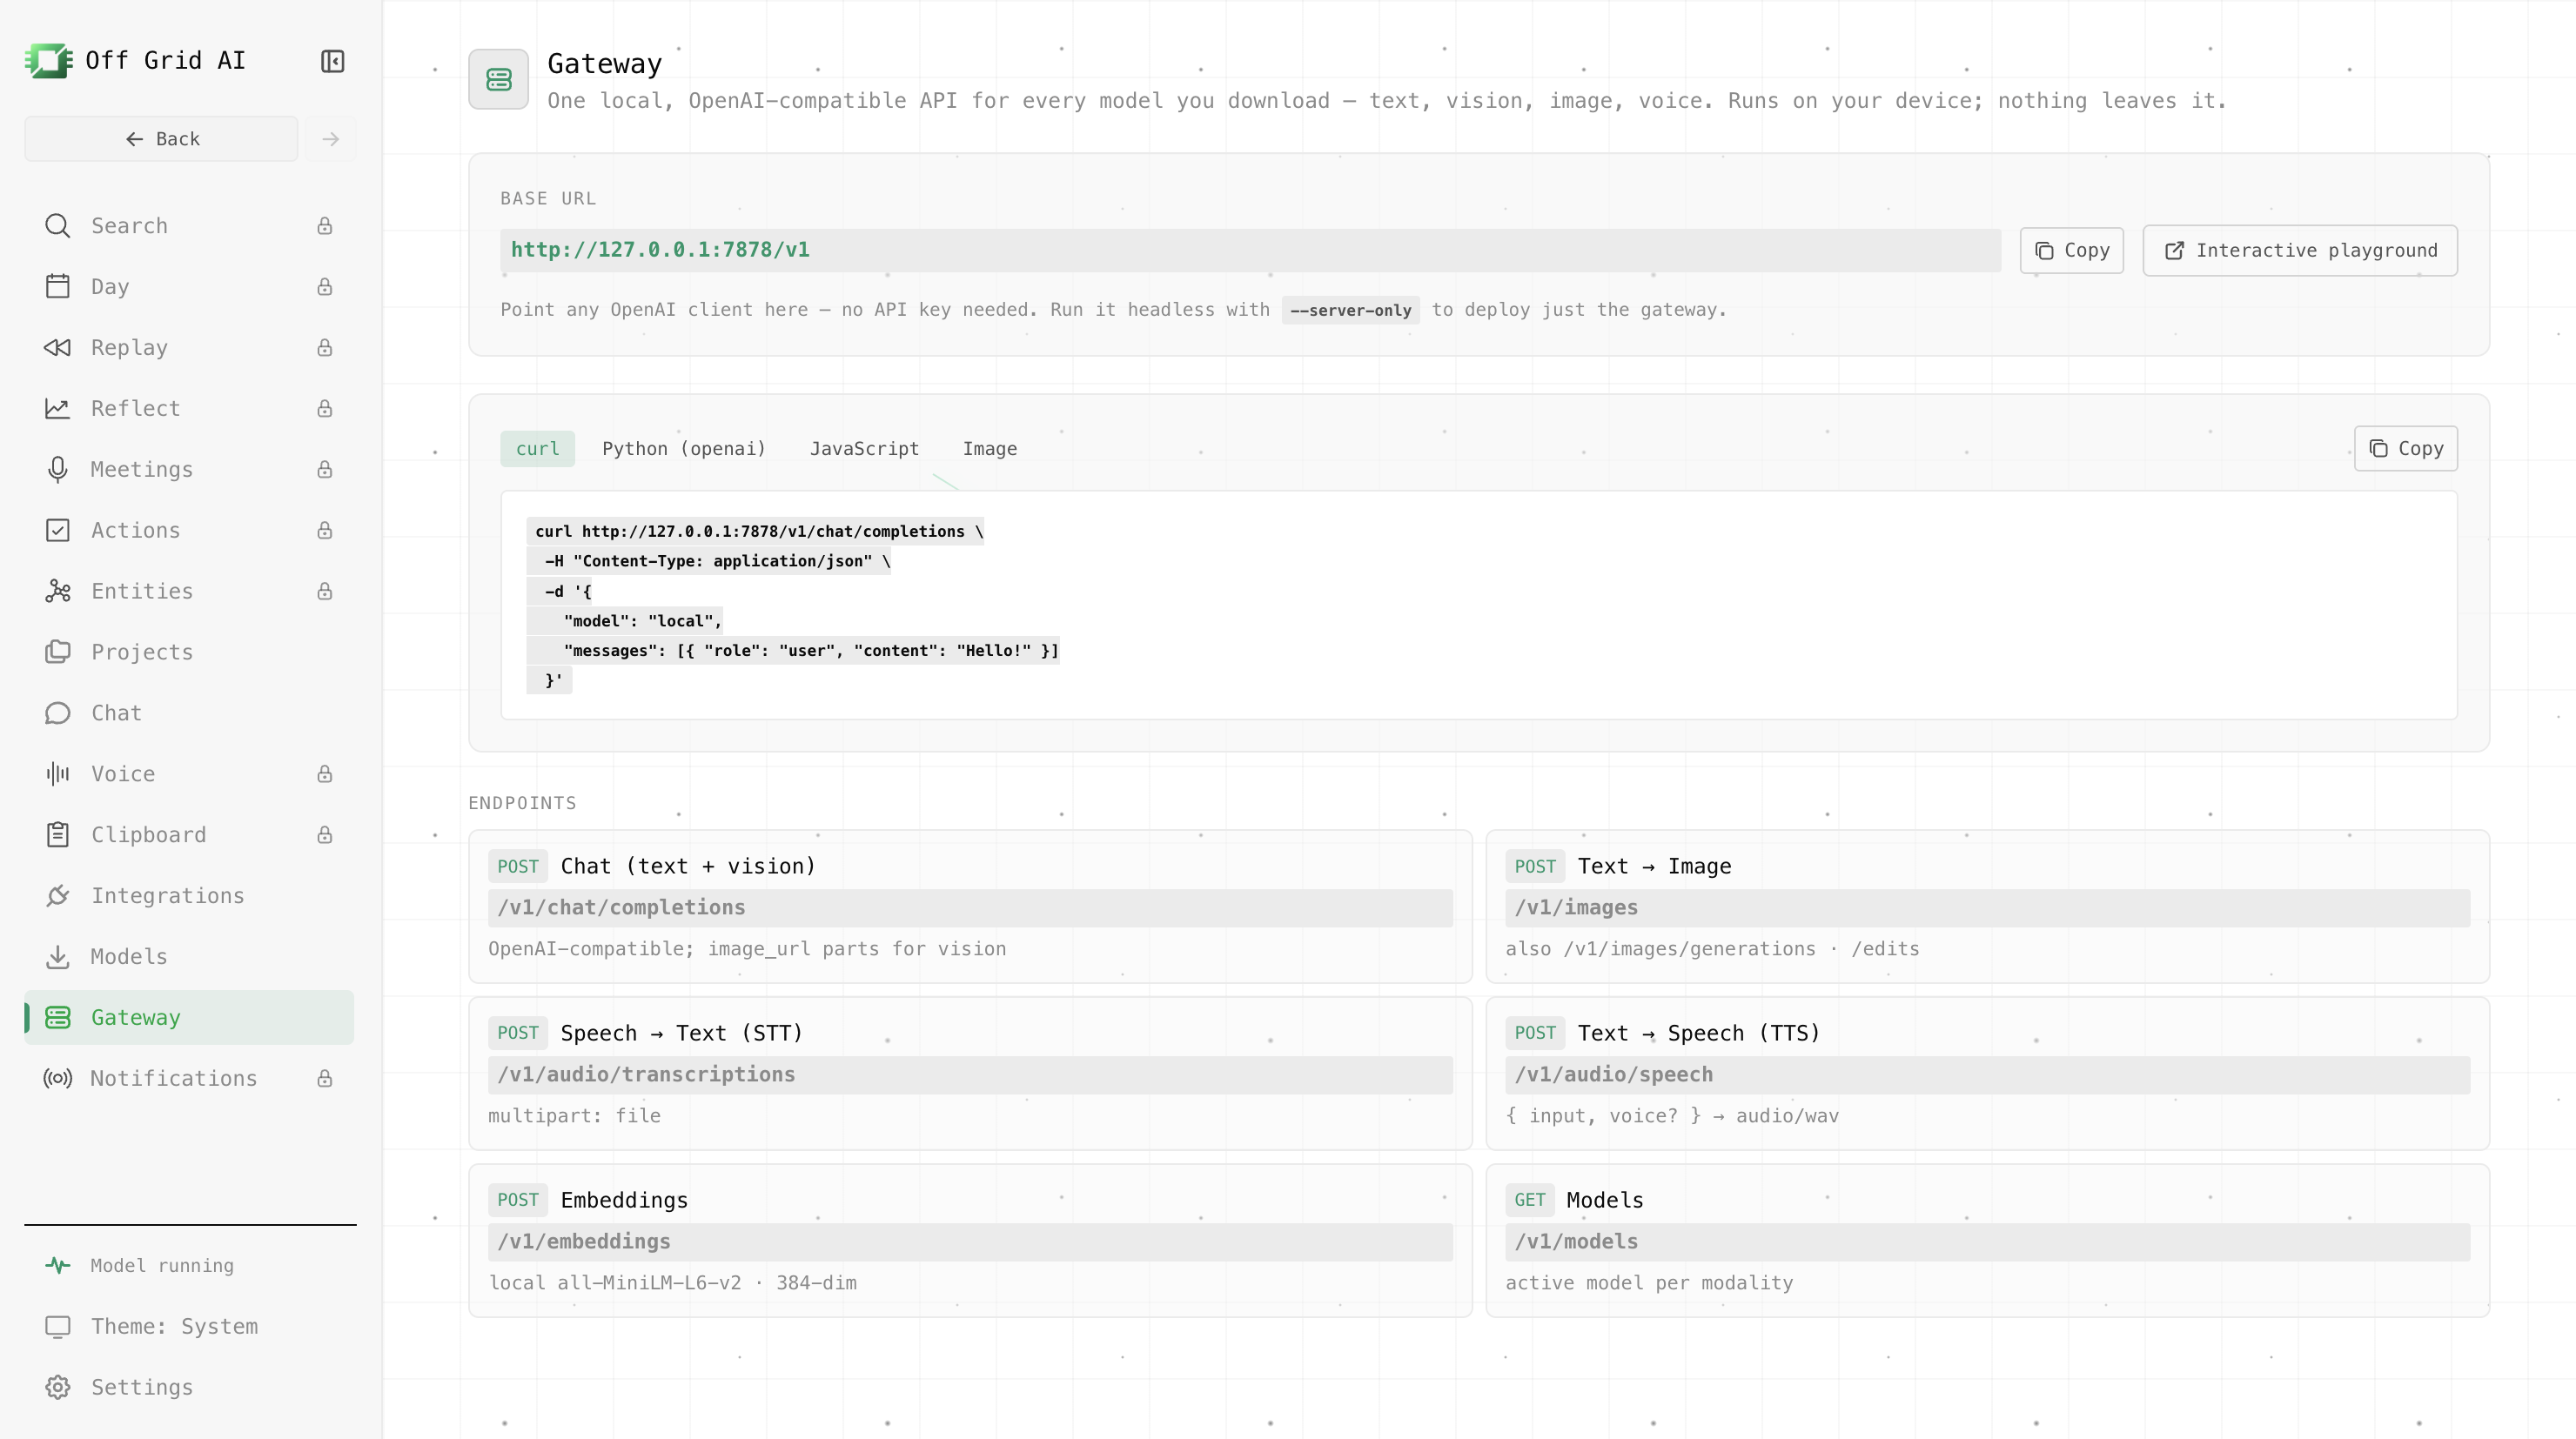2576x1439 pixels.
Task: Open Settings gear in sidebar
Action: coord(189,1388)
